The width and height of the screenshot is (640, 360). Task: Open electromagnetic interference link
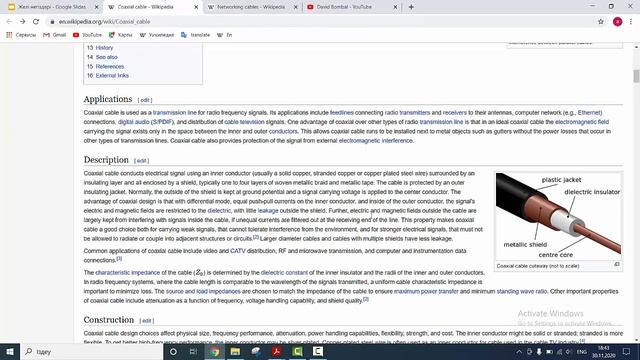point(376,141)
